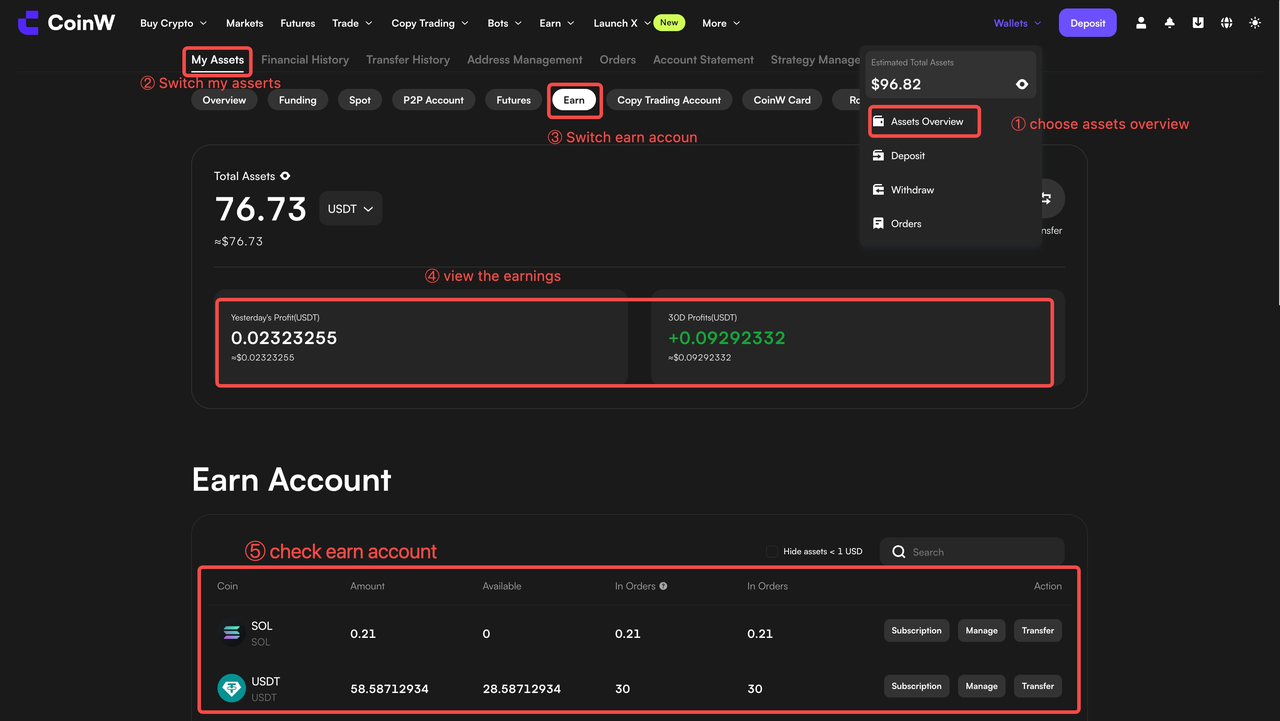Click the SOL coin icon
The width and height of the screenshot is (1280, 721).
(232, 633)
